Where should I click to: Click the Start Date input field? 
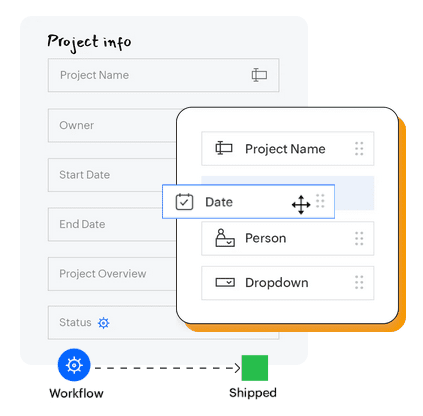112,175
